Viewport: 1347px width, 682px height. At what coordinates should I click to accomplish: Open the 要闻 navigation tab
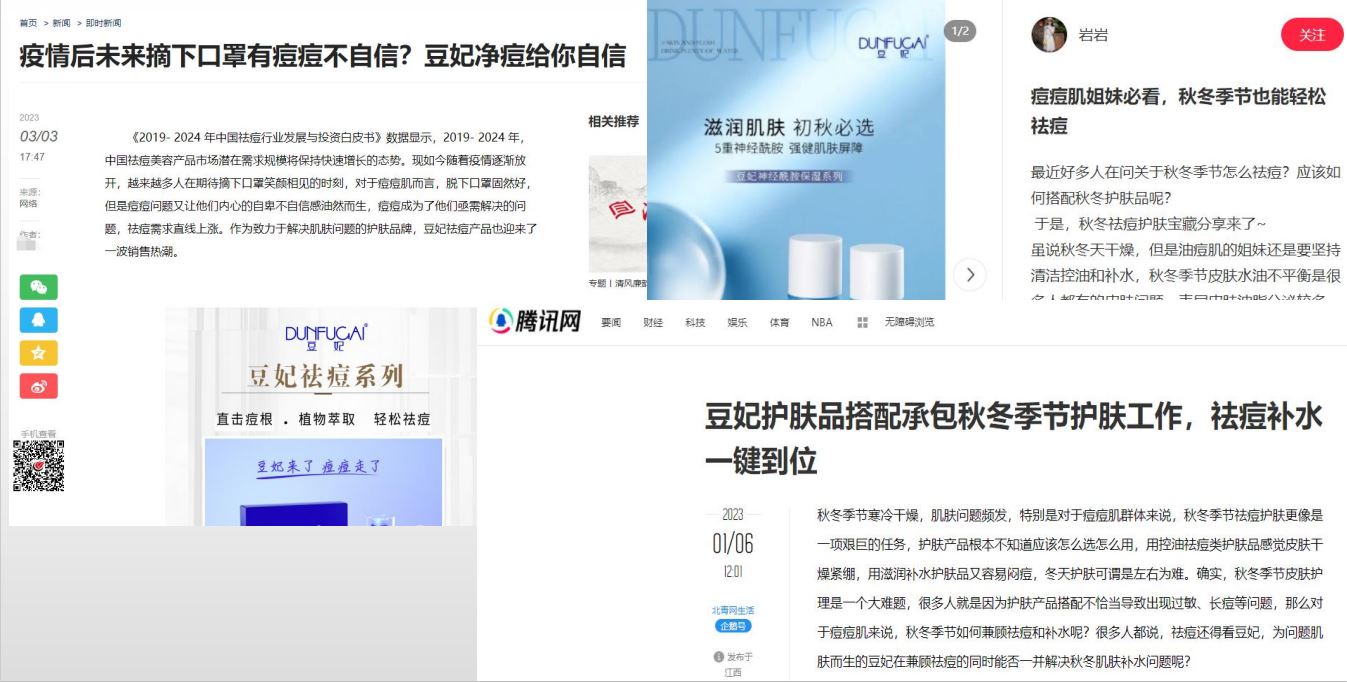pos(611,323)
